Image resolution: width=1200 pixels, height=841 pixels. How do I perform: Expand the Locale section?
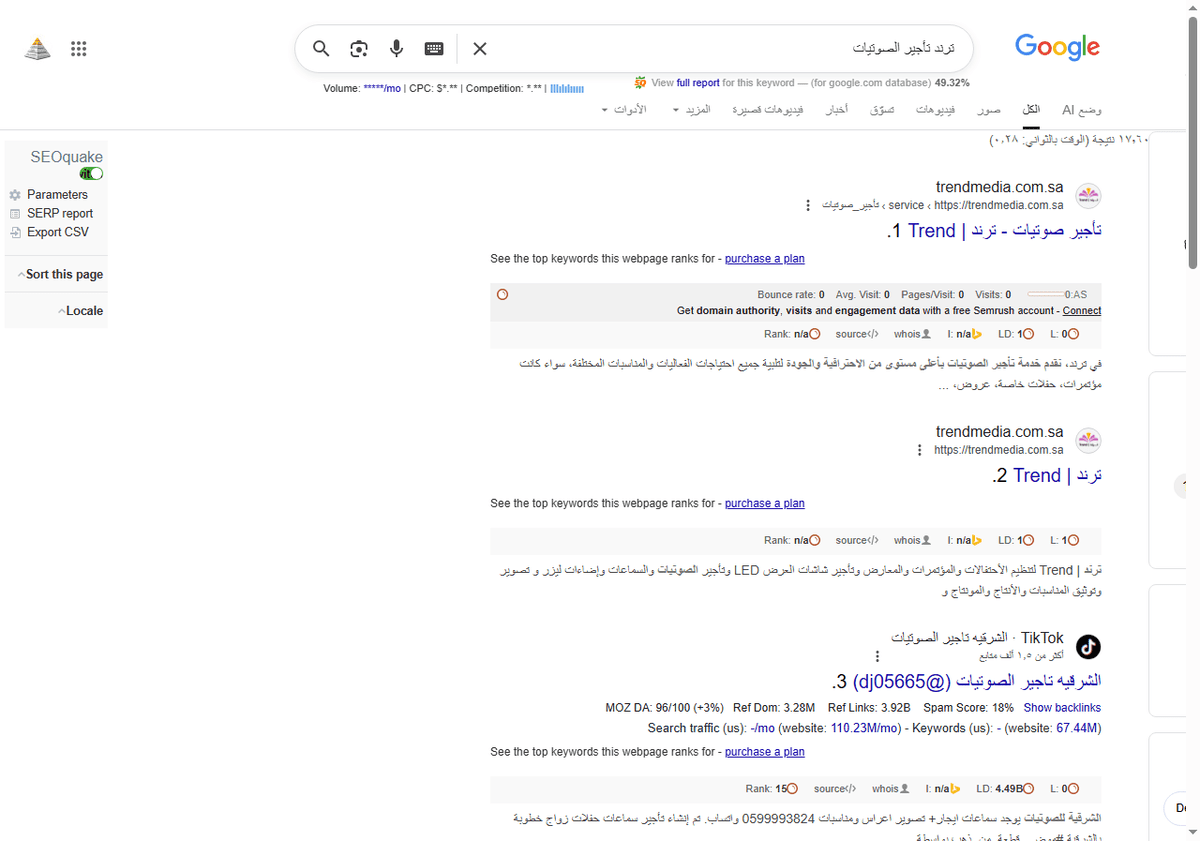(81, 310)
